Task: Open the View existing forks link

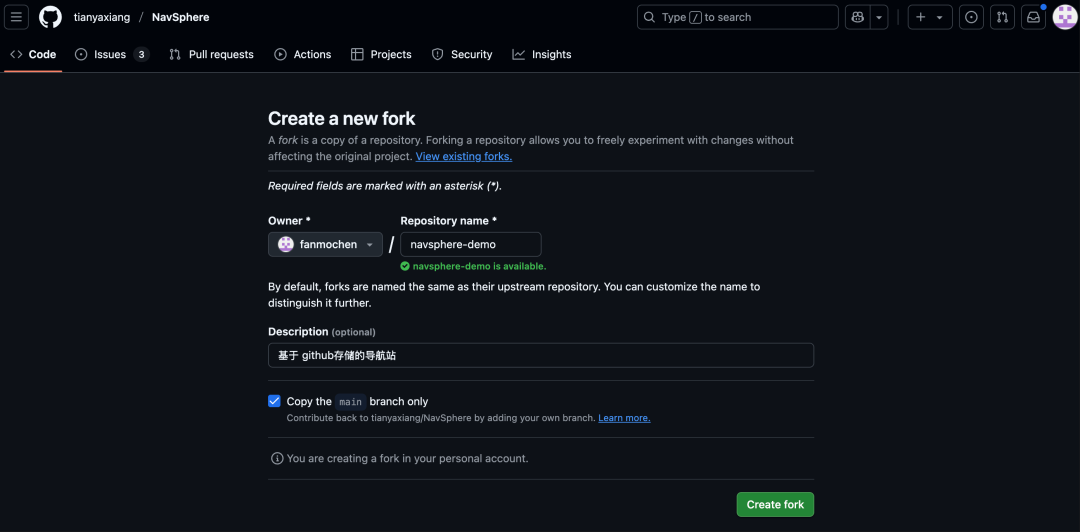Action: 463,156
